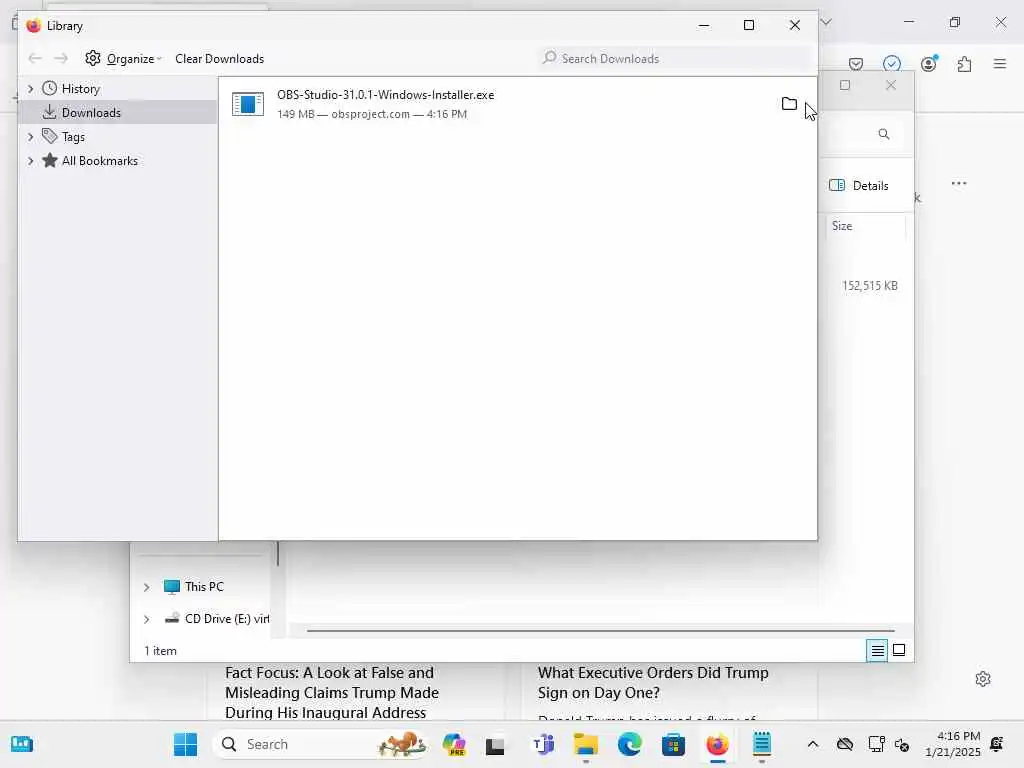
Task: Click muted volume tray icon
Action: coord(903,744)
